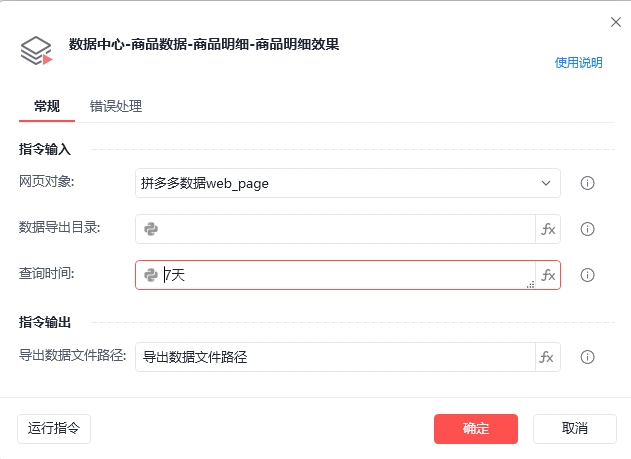
Task: Click the 导出数据文件路径 output field
Action: tap(335, 357)
